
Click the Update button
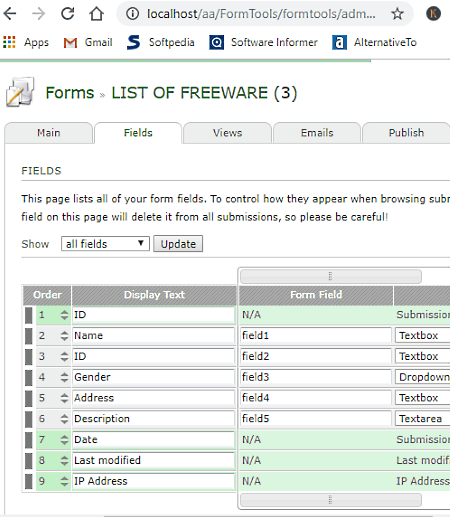178,244
